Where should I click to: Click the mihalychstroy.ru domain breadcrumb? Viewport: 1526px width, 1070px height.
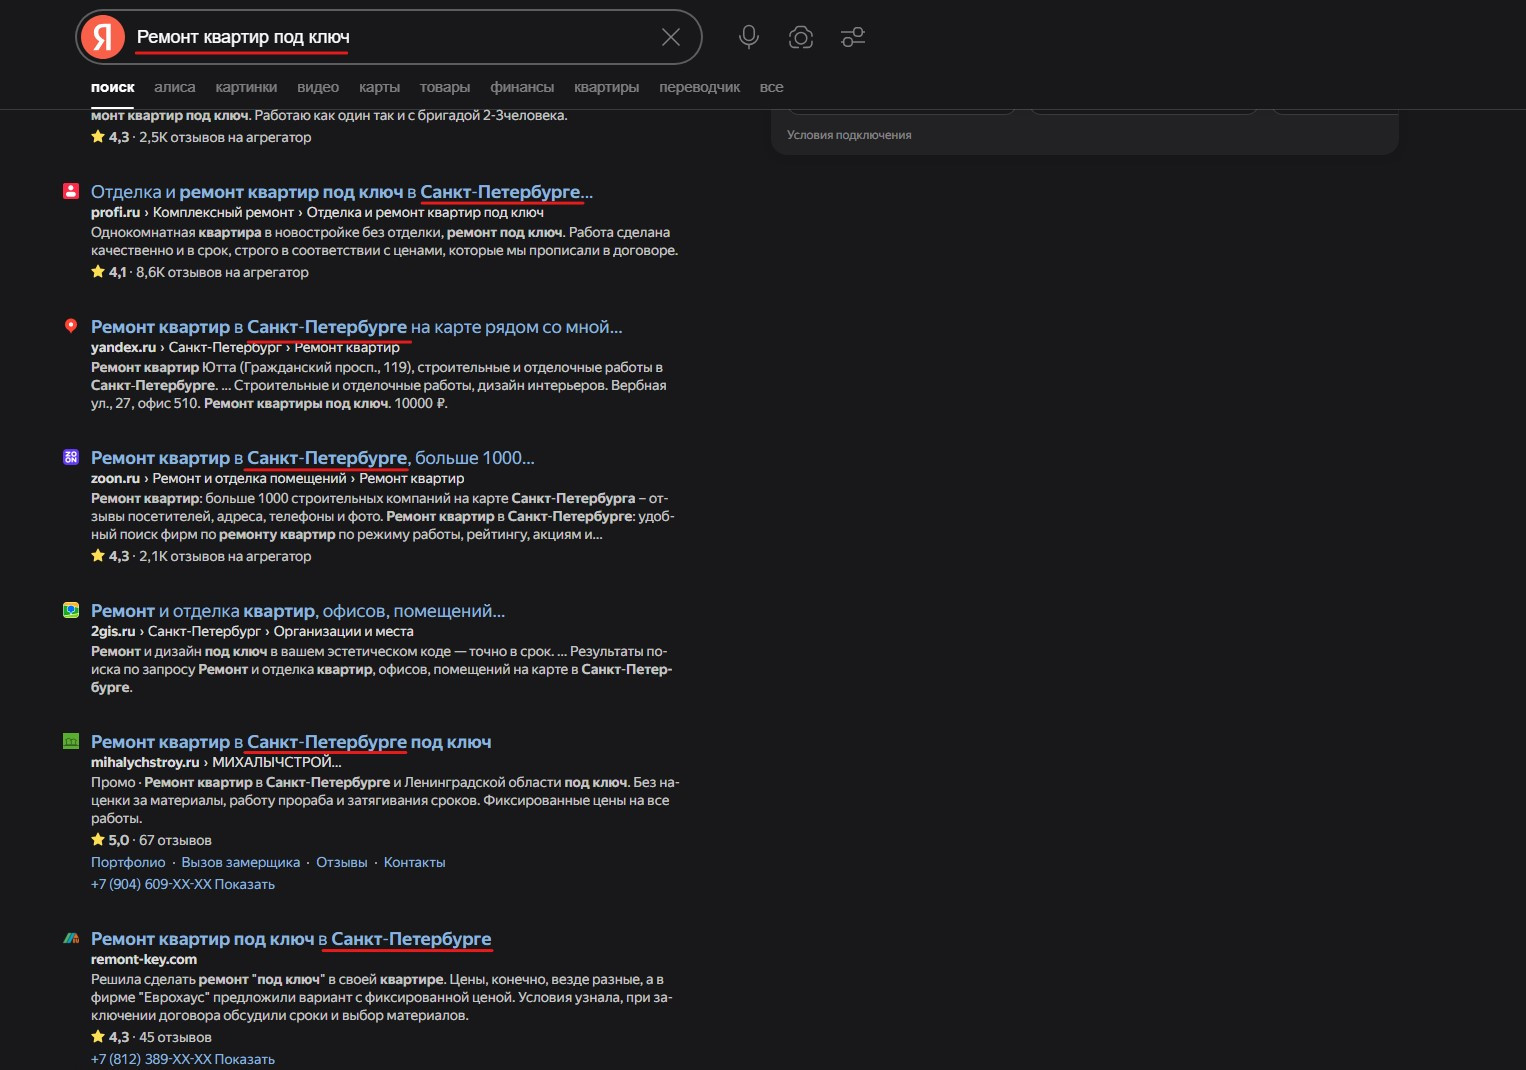145,762
